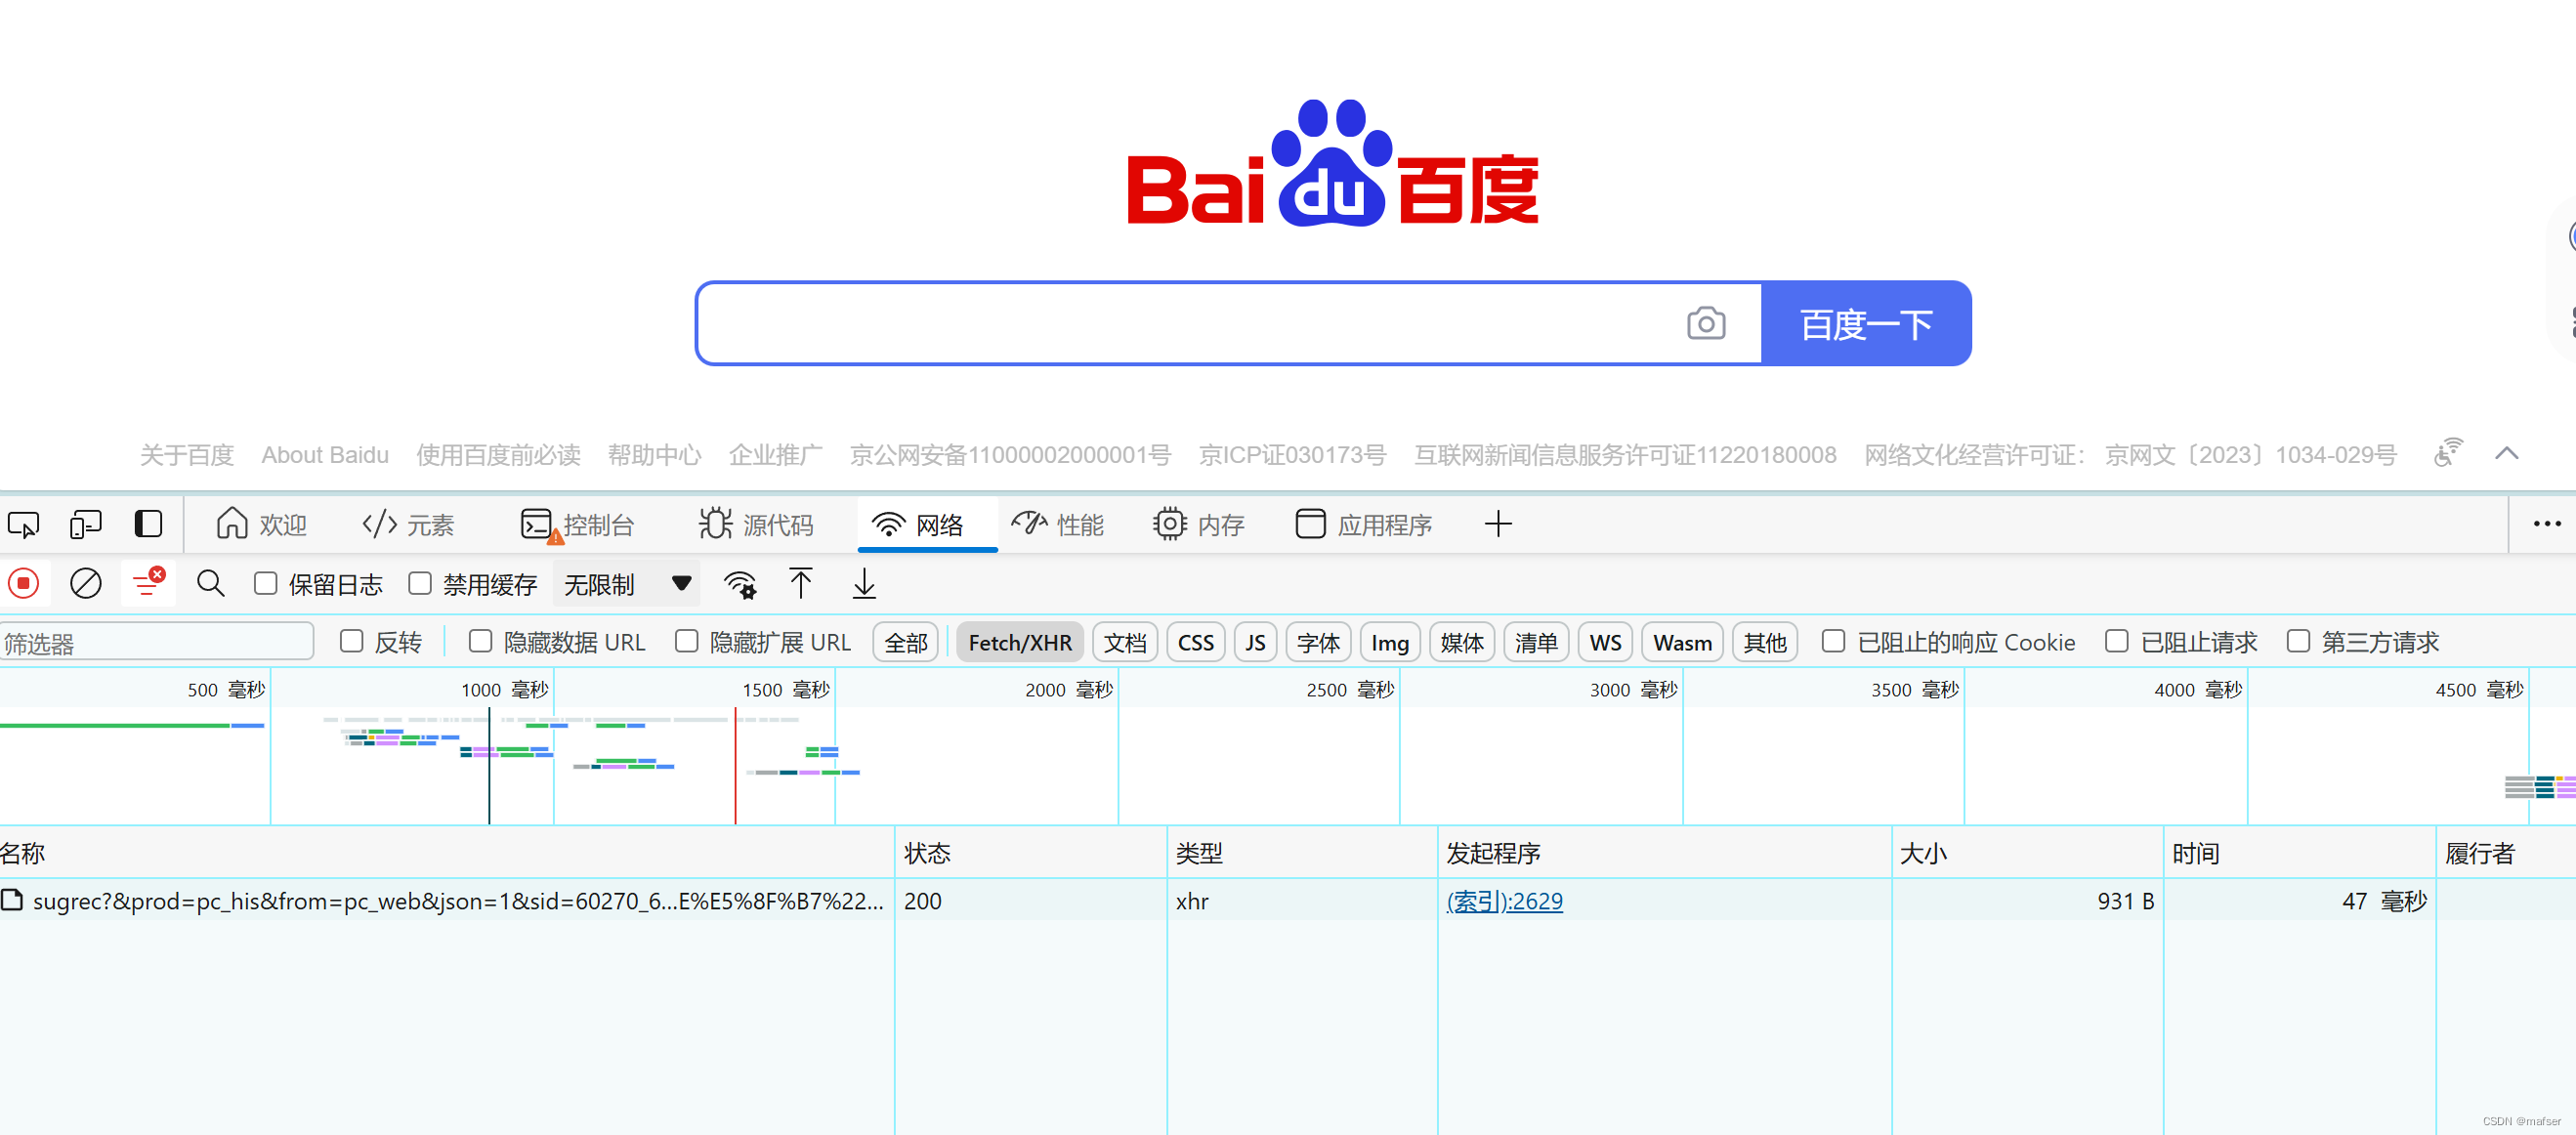
Task: Open the 源代码 tab
Action: click(x=756, y=524)
